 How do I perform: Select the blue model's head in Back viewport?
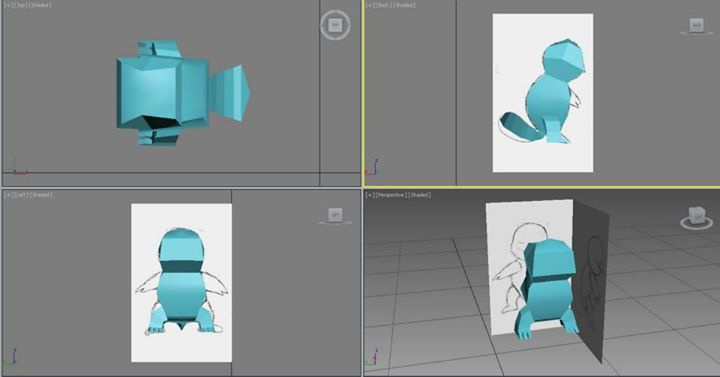tap(564, 60)
